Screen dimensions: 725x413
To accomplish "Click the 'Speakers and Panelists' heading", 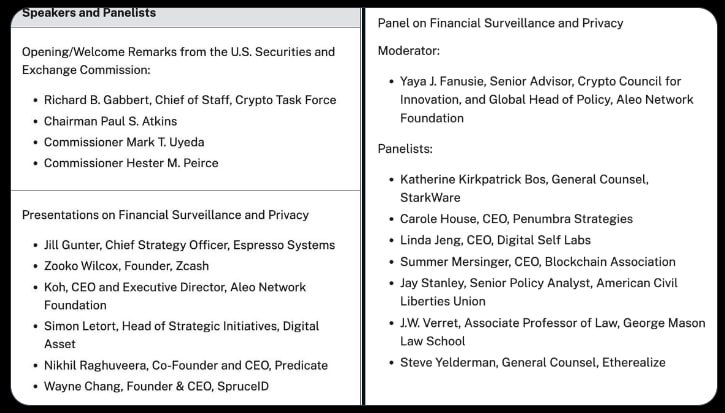I will pos(88,13).
